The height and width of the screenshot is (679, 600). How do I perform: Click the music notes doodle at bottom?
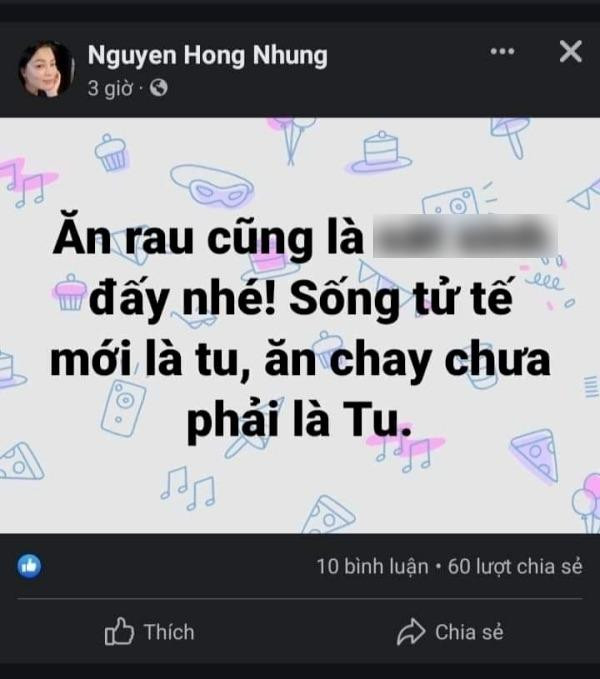coord(187,488)
